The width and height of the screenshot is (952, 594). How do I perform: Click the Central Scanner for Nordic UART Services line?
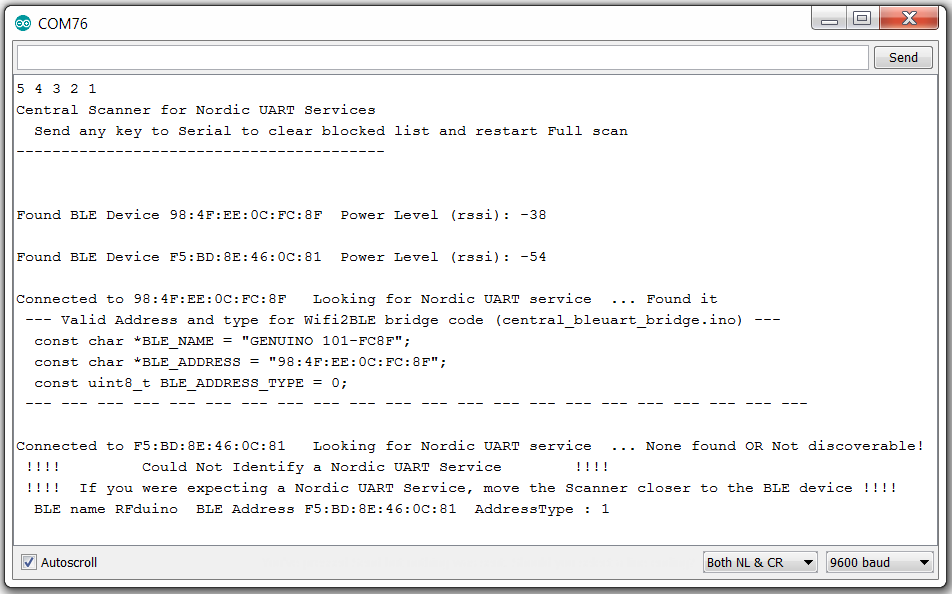(x=196, y=110)
